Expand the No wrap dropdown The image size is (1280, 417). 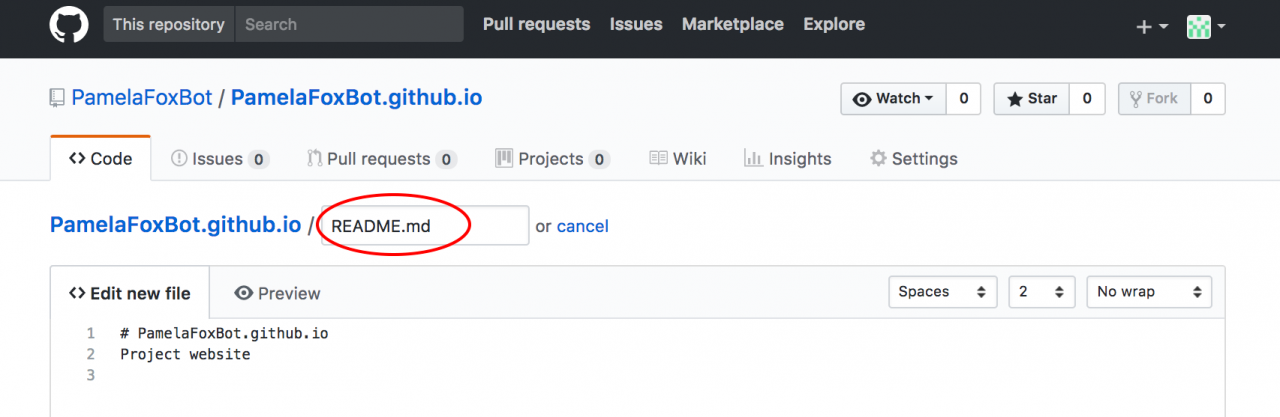(x=1149, y=292)
